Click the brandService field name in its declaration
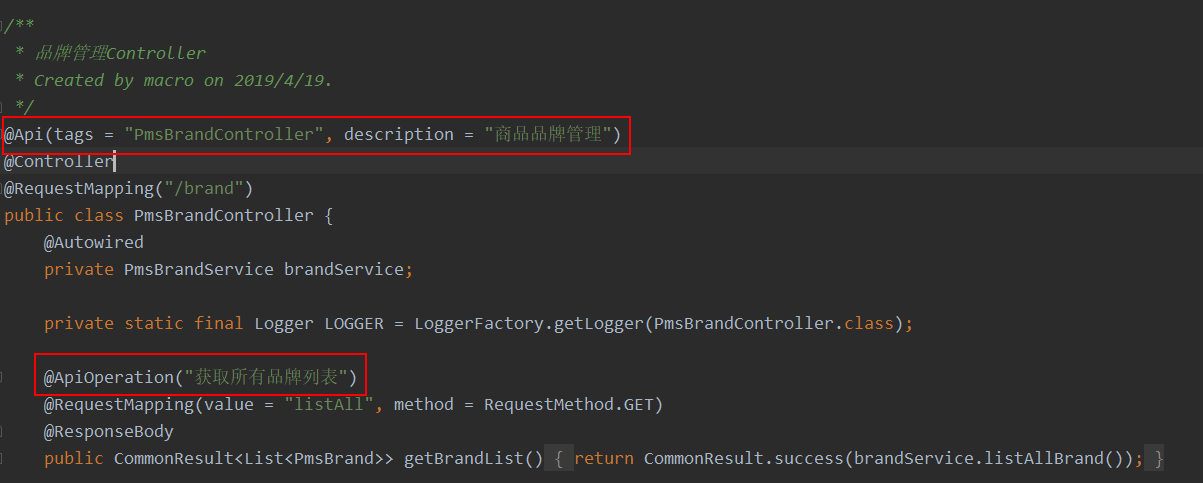 (343, 269)
